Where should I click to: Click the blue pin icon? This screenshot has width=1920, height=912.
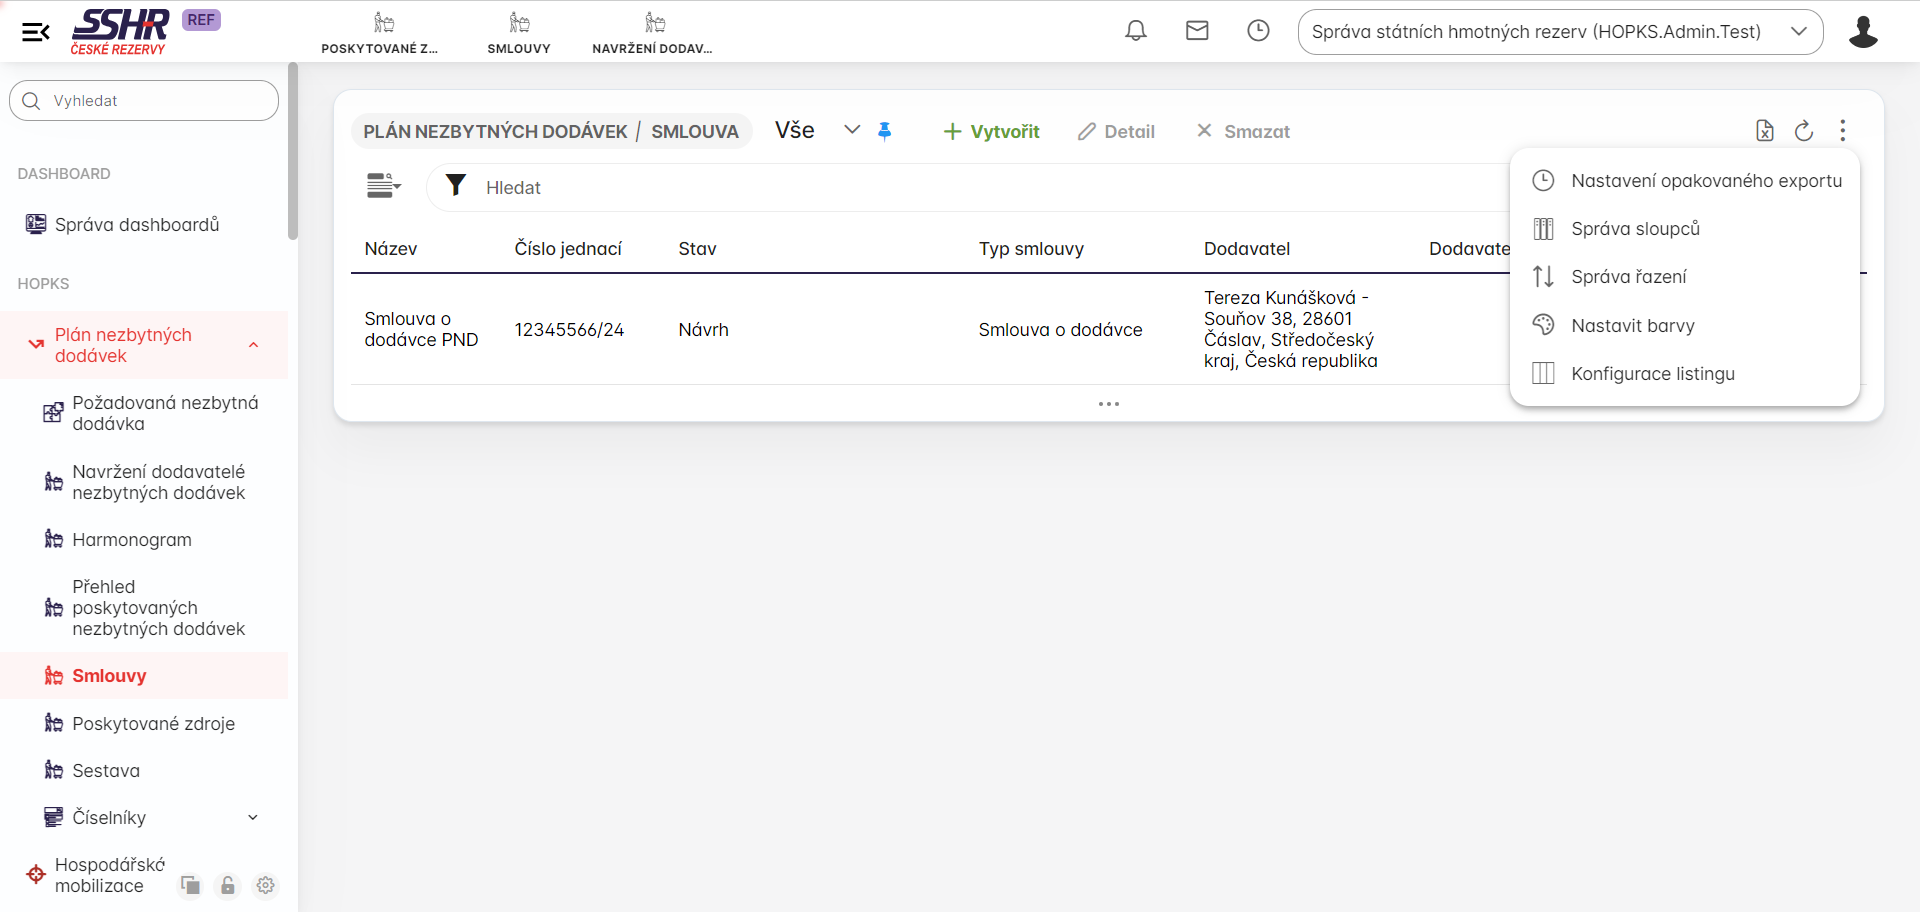[885, 131]
